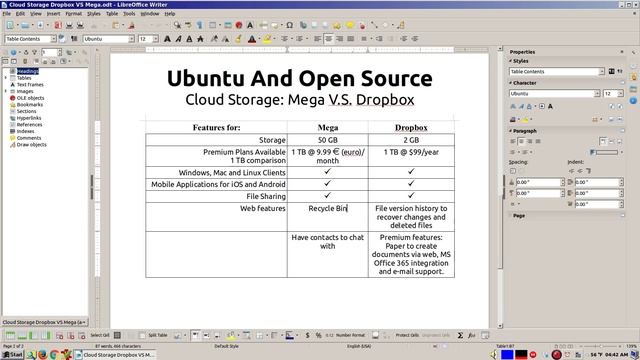Insert special character Omega icon
Image resolution: width=640 pixels, height=360 pixels.
pos(289,25)
